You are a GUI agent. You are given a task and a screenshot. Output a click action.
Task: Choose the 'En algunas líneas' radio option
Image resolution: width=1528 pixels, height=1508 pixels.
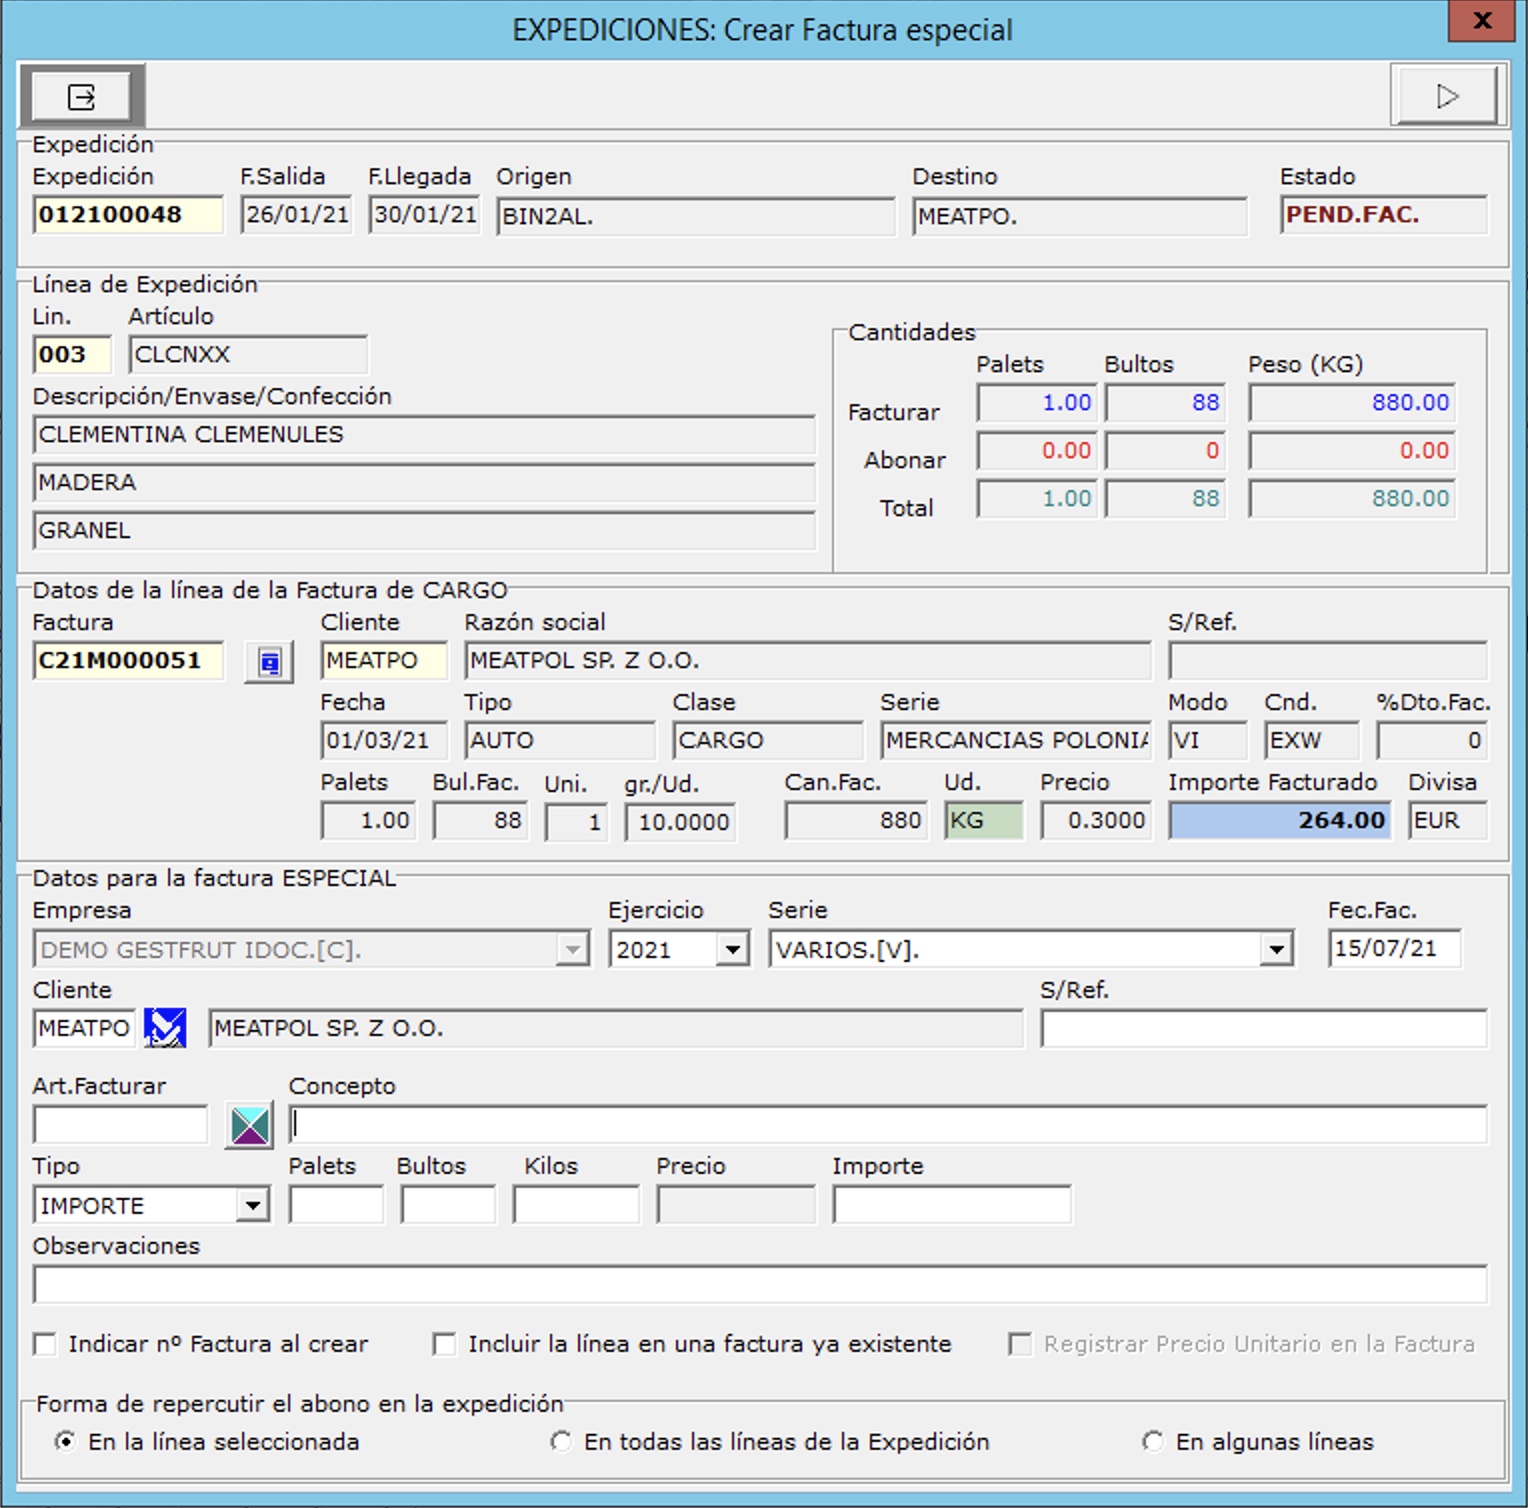(x=1153, y=1441)
